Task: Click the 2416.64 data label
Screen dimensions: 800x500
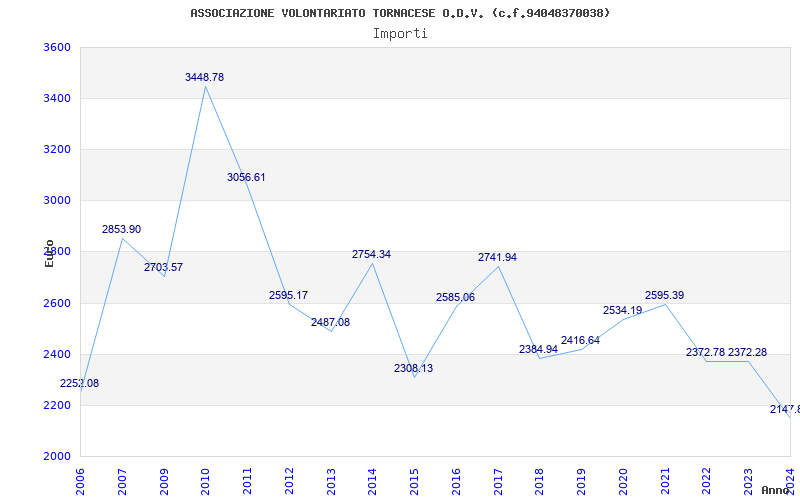Action: (x=580, y=340)
